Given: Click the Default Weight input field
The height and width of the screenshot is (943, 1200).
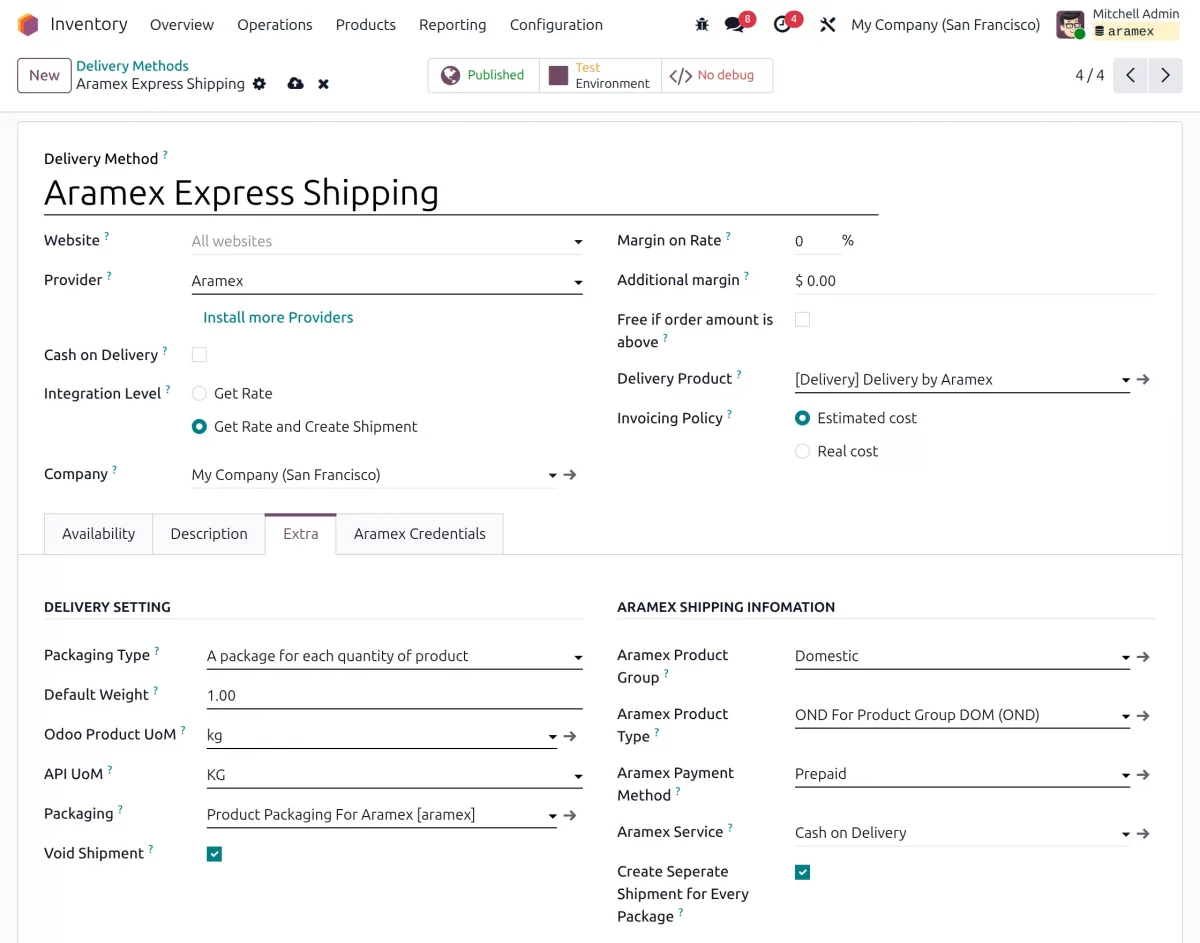Looking at the screenshot, I should point(394,696).
